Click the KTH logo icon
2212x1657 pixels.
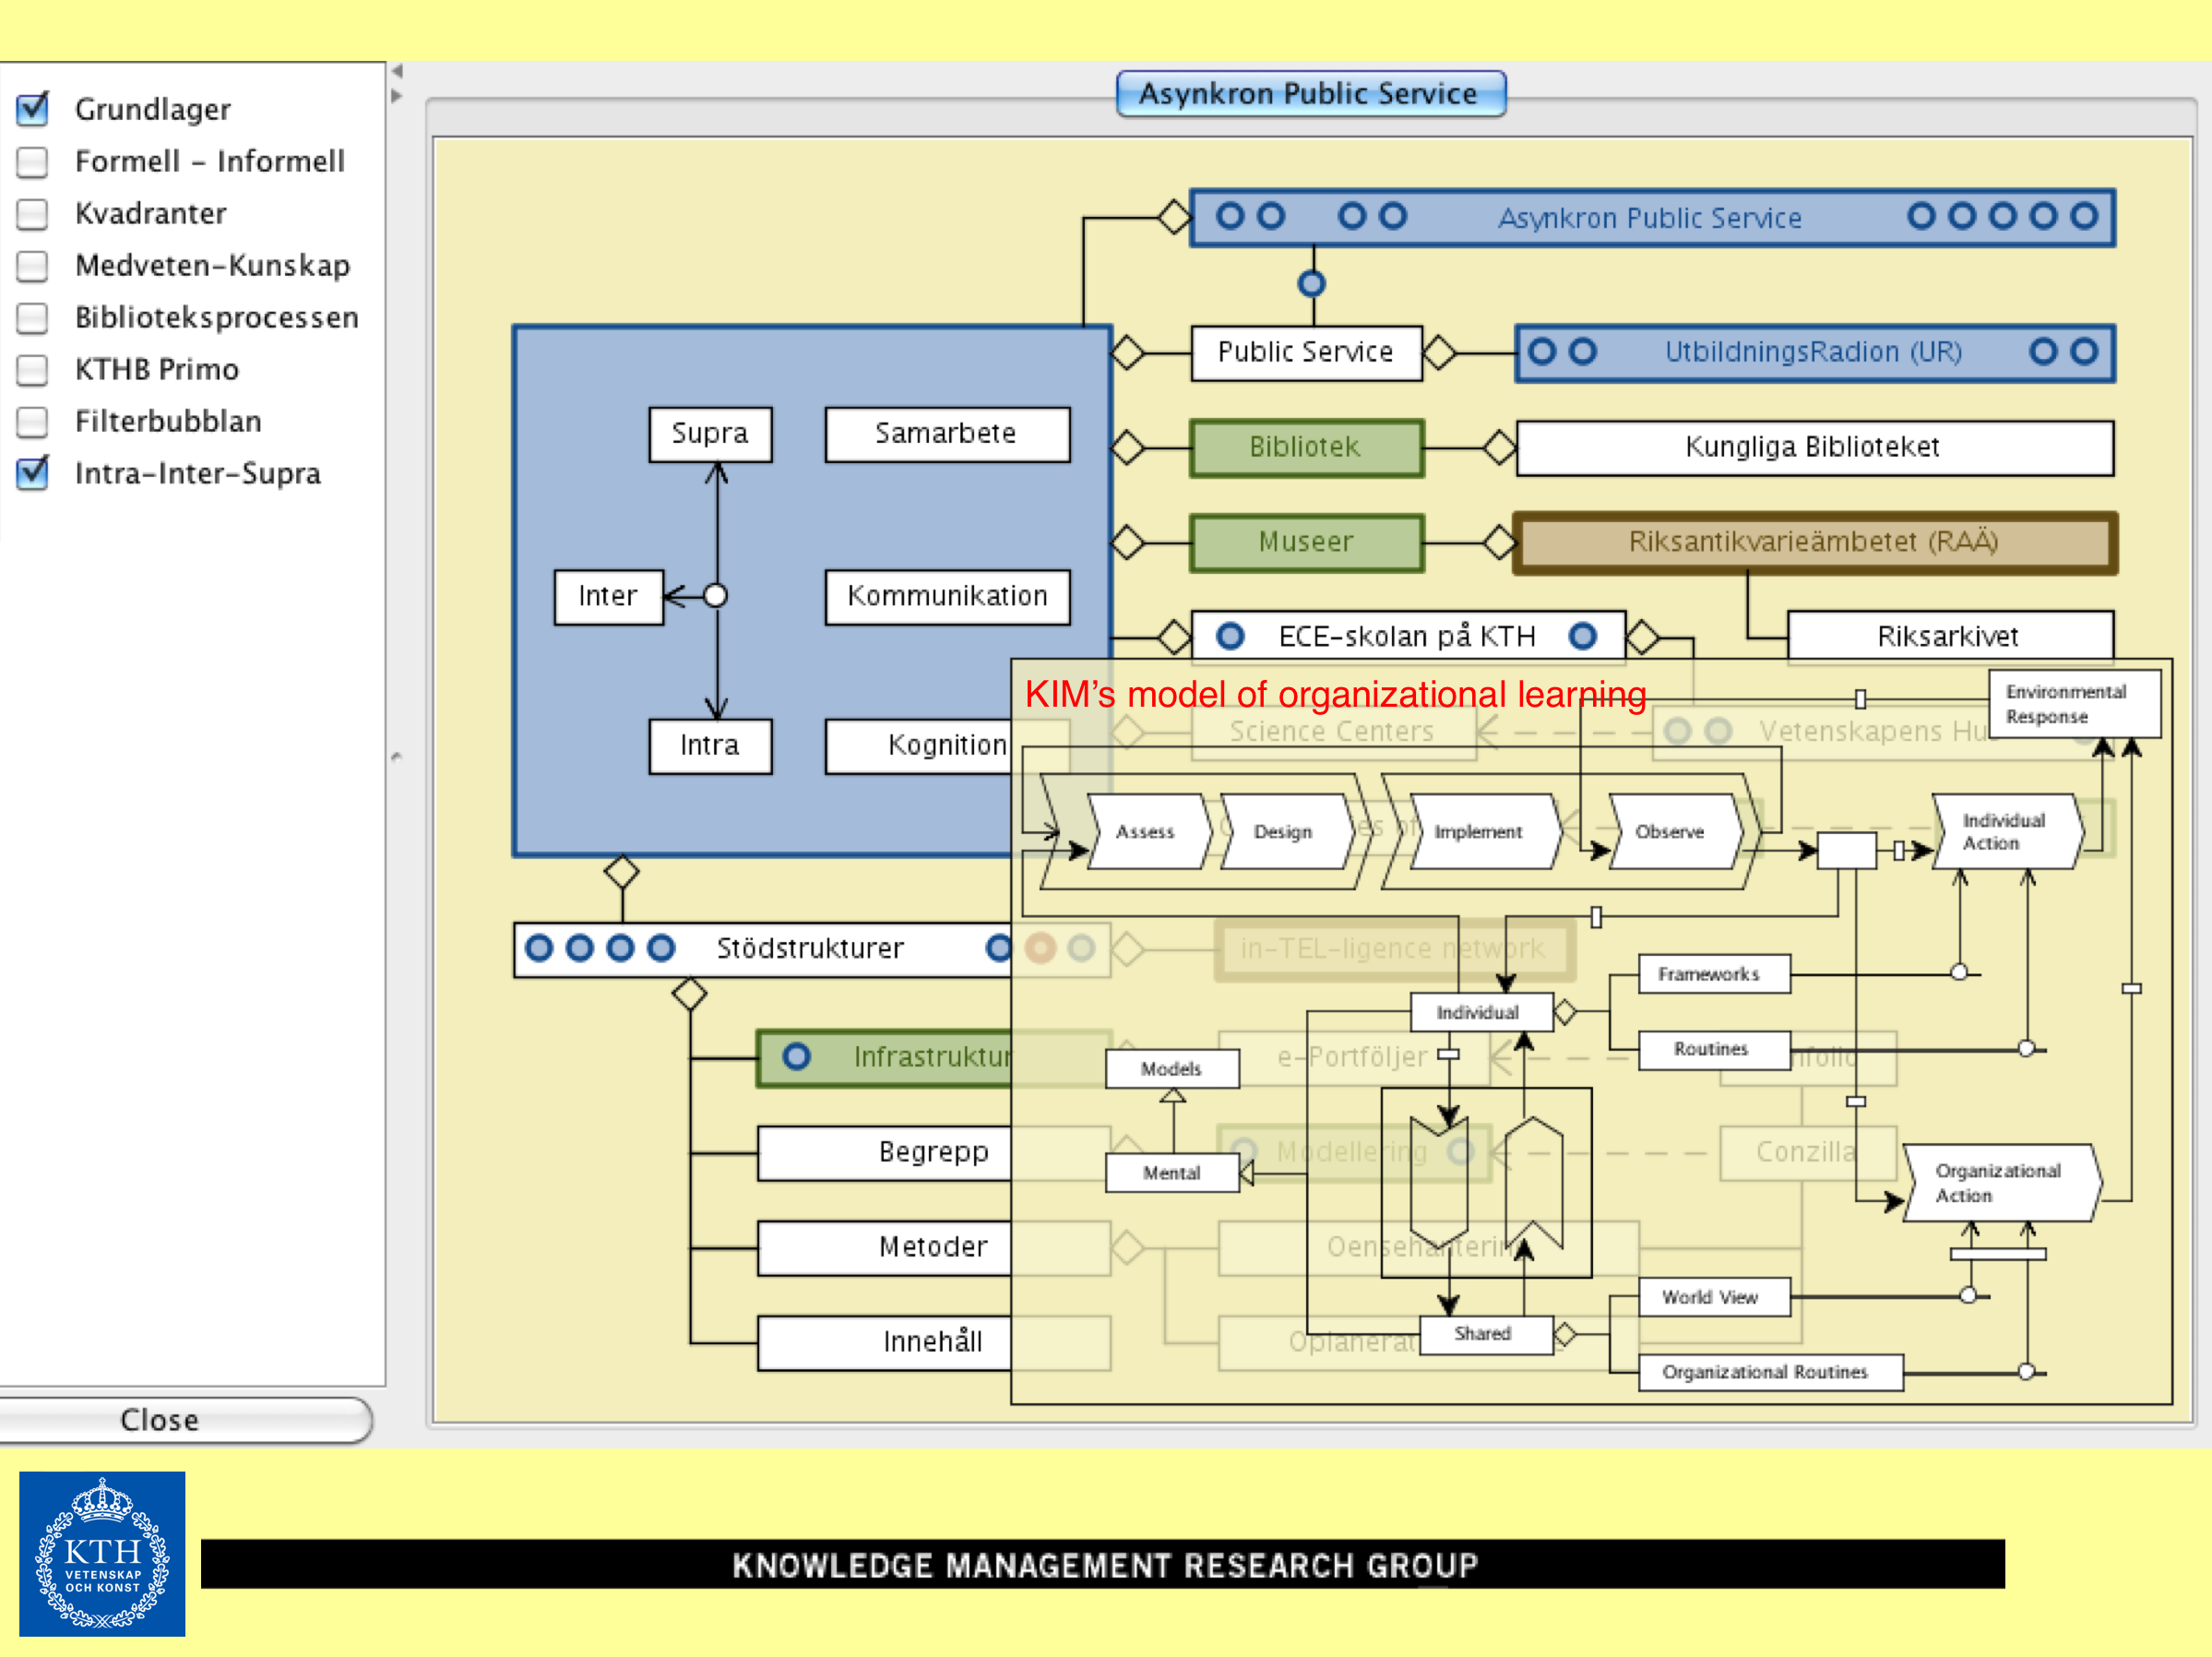[102, 1552]
